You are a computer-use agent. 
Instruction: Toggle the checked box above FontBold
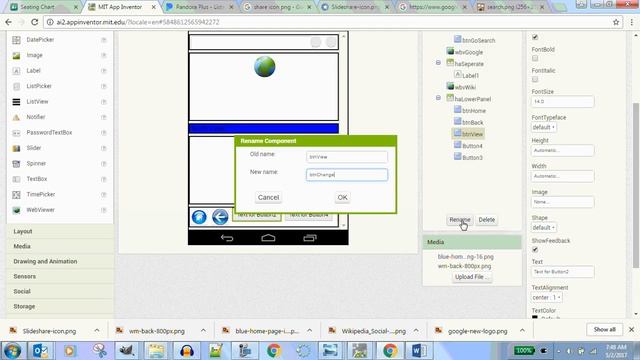click(x=535, y=37)
